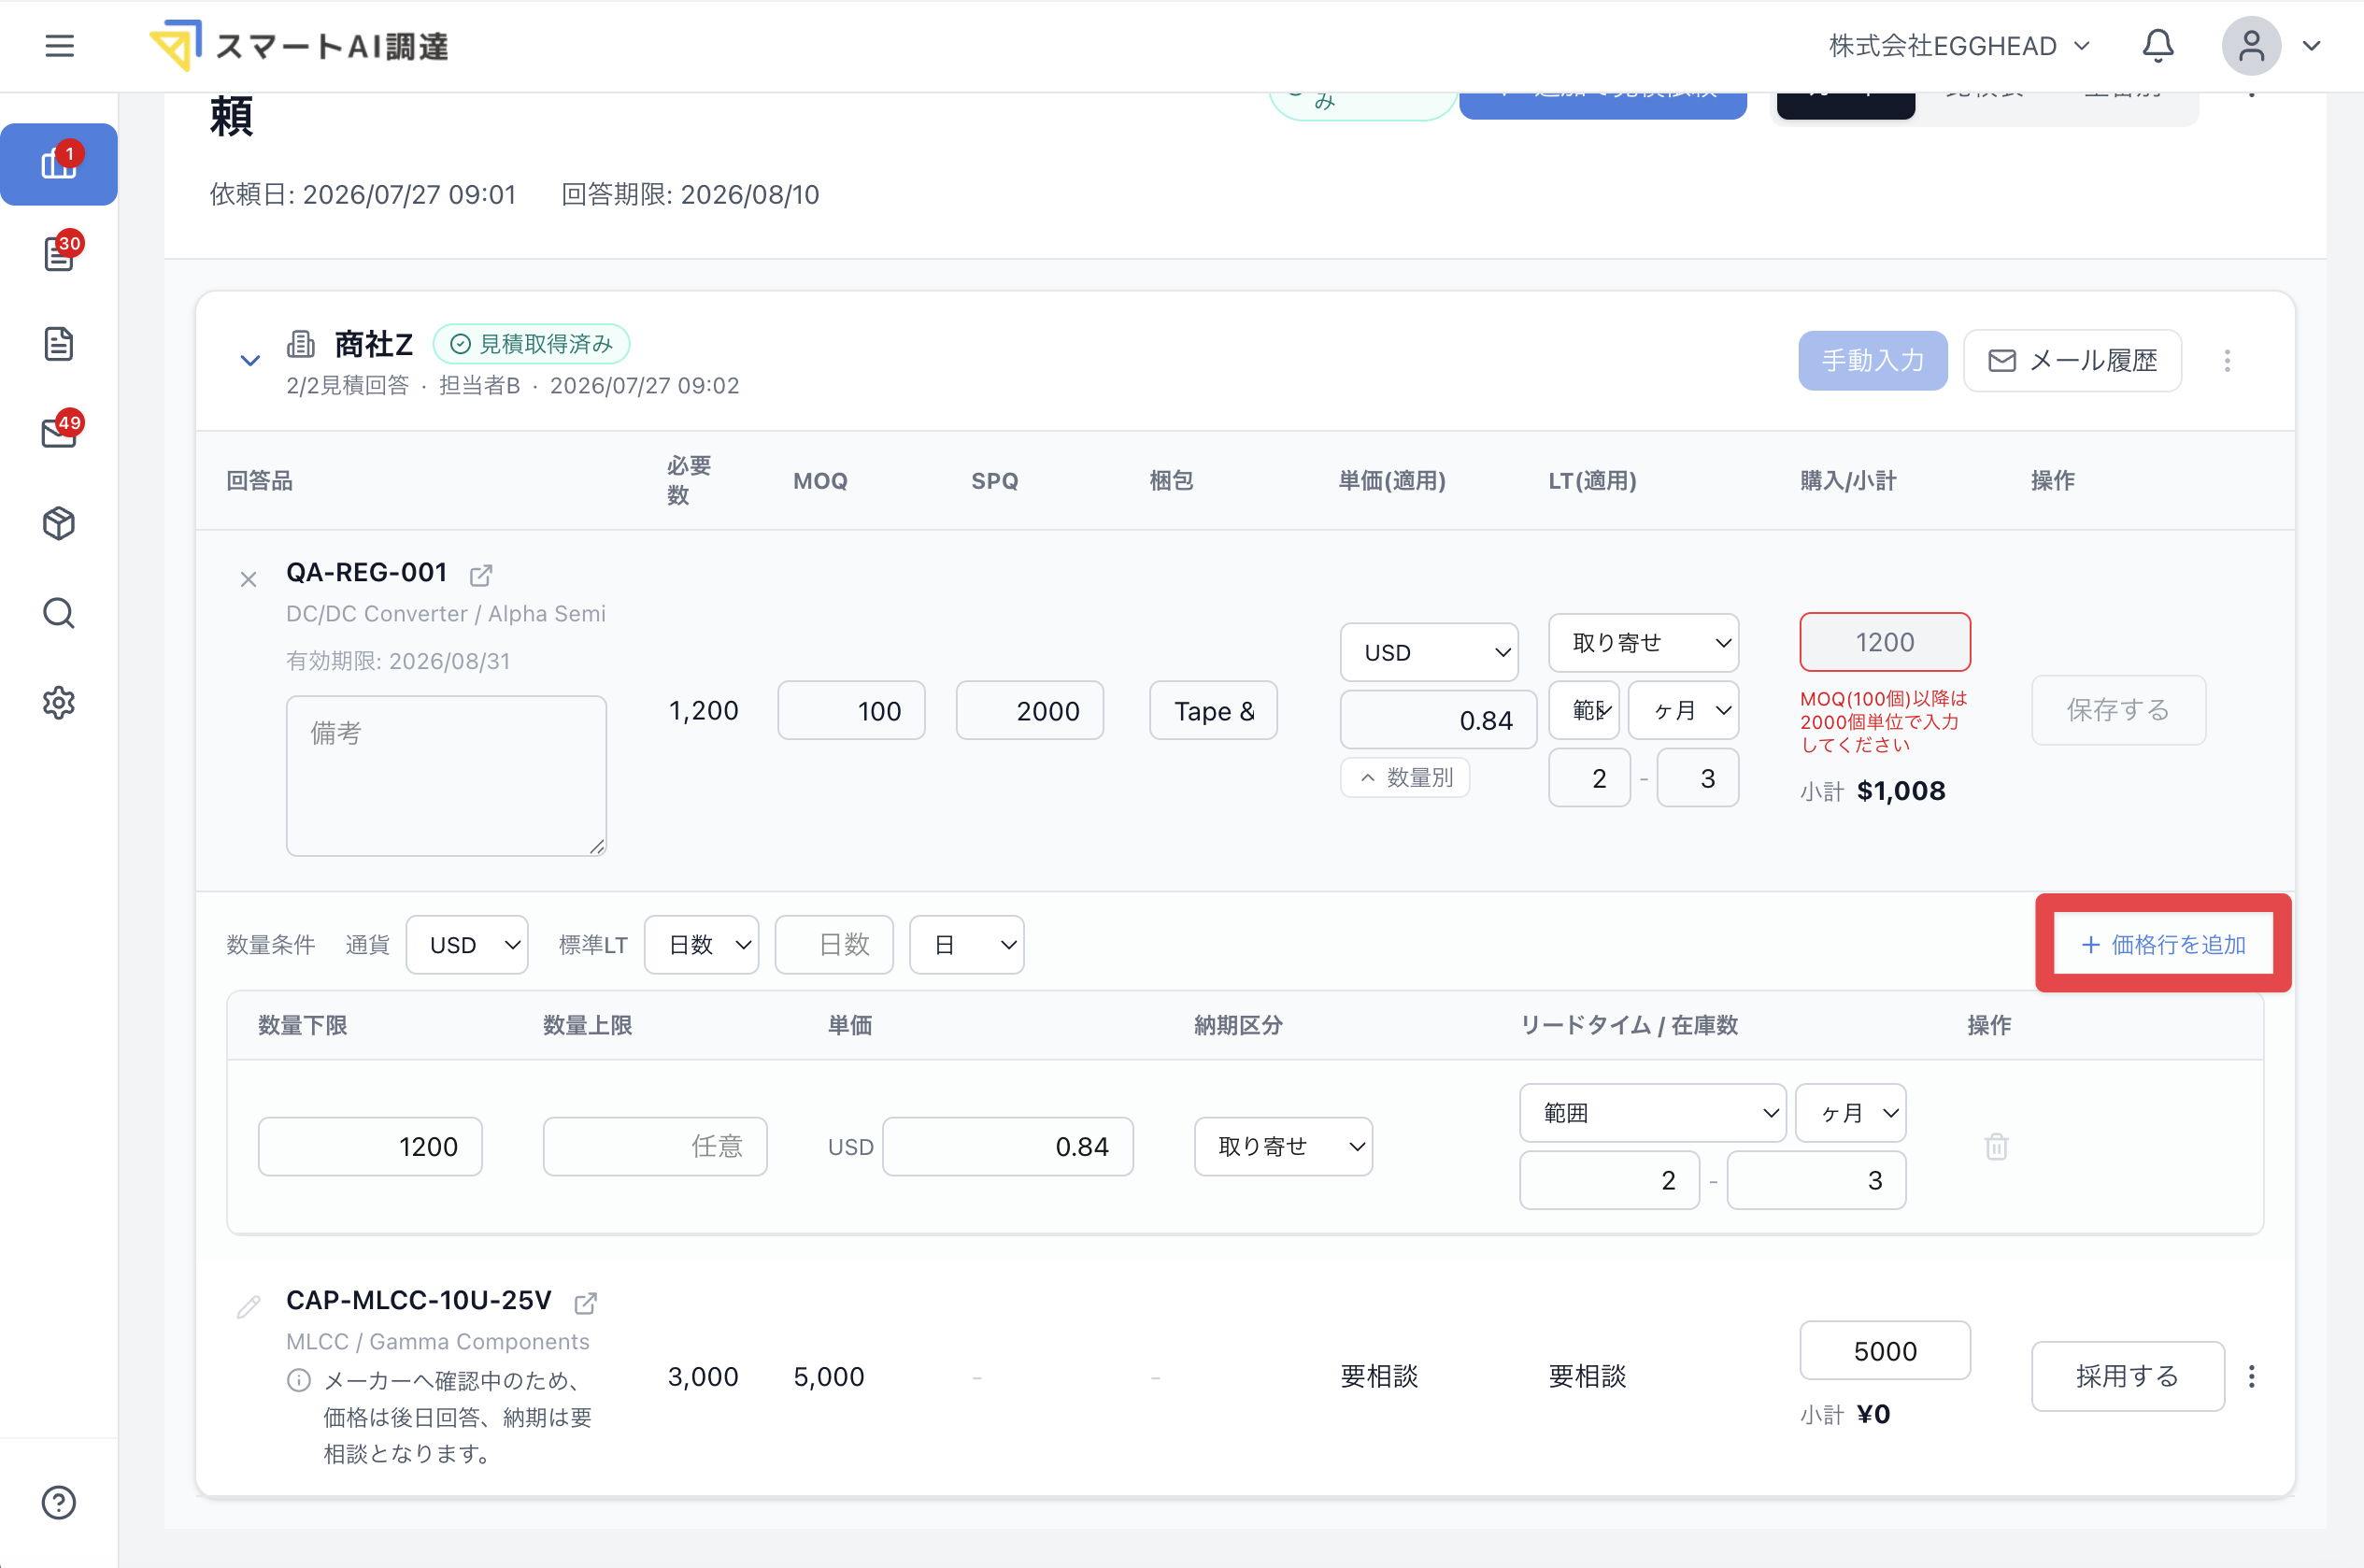Image resolution: width=2364 pixels, height=1568 pixels.
Task: Click the スマートAI調達 logo
Action: [299, 46]
